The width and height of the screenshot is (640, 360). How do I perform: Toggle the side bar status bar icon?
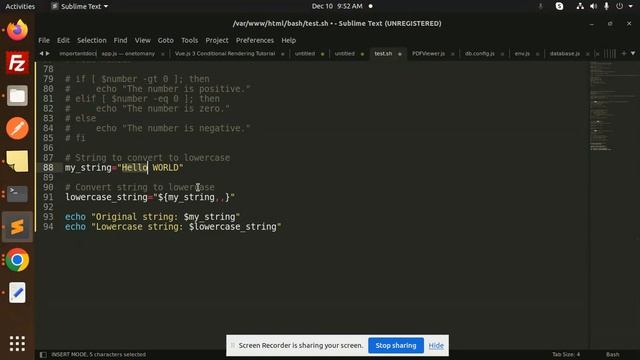(43, 355)
